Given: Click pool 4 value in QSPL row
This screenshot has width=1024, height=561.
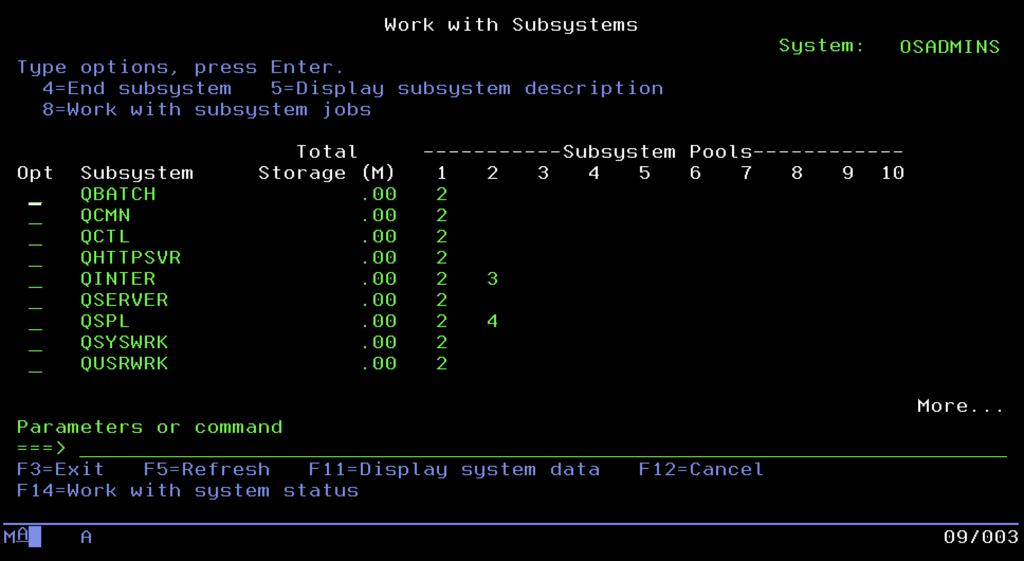Looking at the screenshot, I should tap(492, 321).
